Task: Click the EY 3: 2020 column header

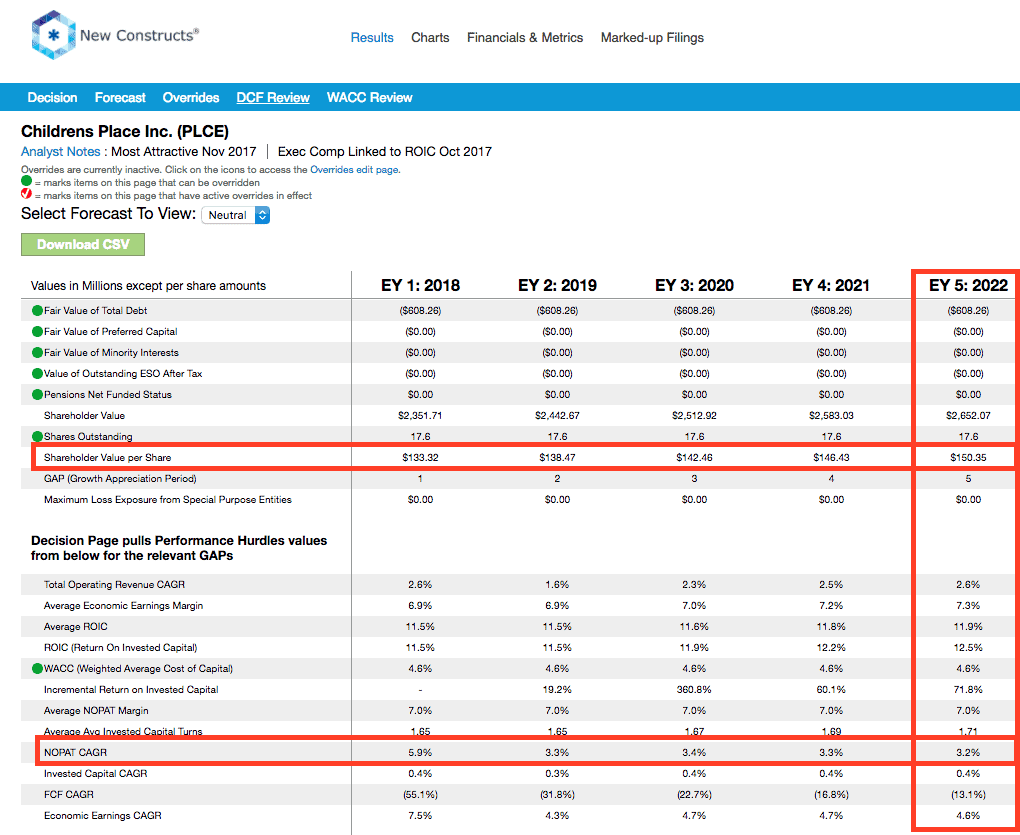Action: point(694,285)
